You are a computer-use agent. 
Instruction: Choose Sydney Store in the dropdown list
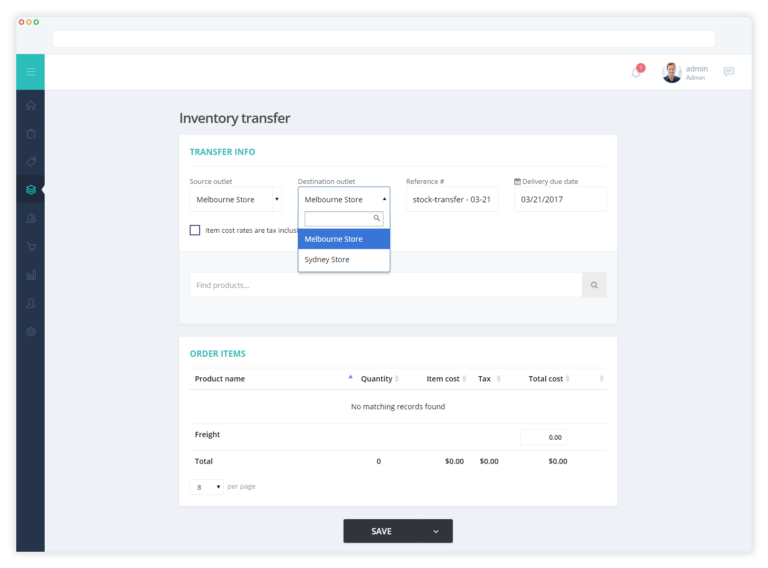344,260
